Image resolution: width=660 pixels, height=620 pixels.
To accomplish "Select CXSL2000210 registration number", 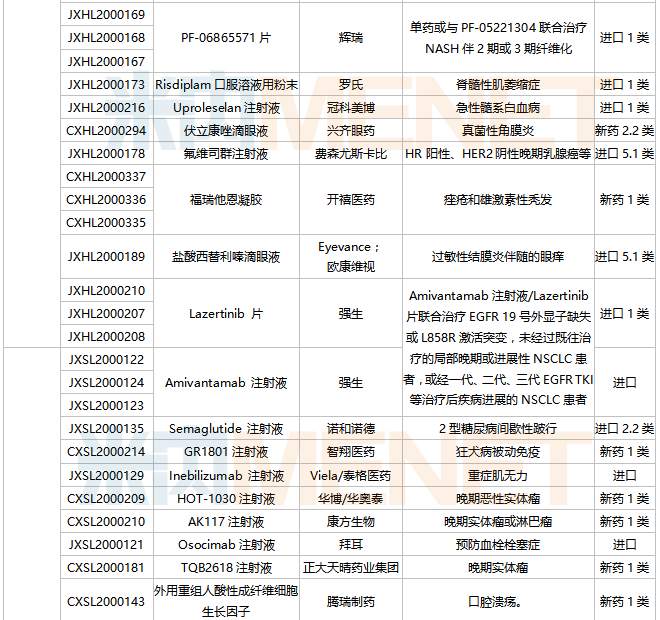I will pos(106,522).
